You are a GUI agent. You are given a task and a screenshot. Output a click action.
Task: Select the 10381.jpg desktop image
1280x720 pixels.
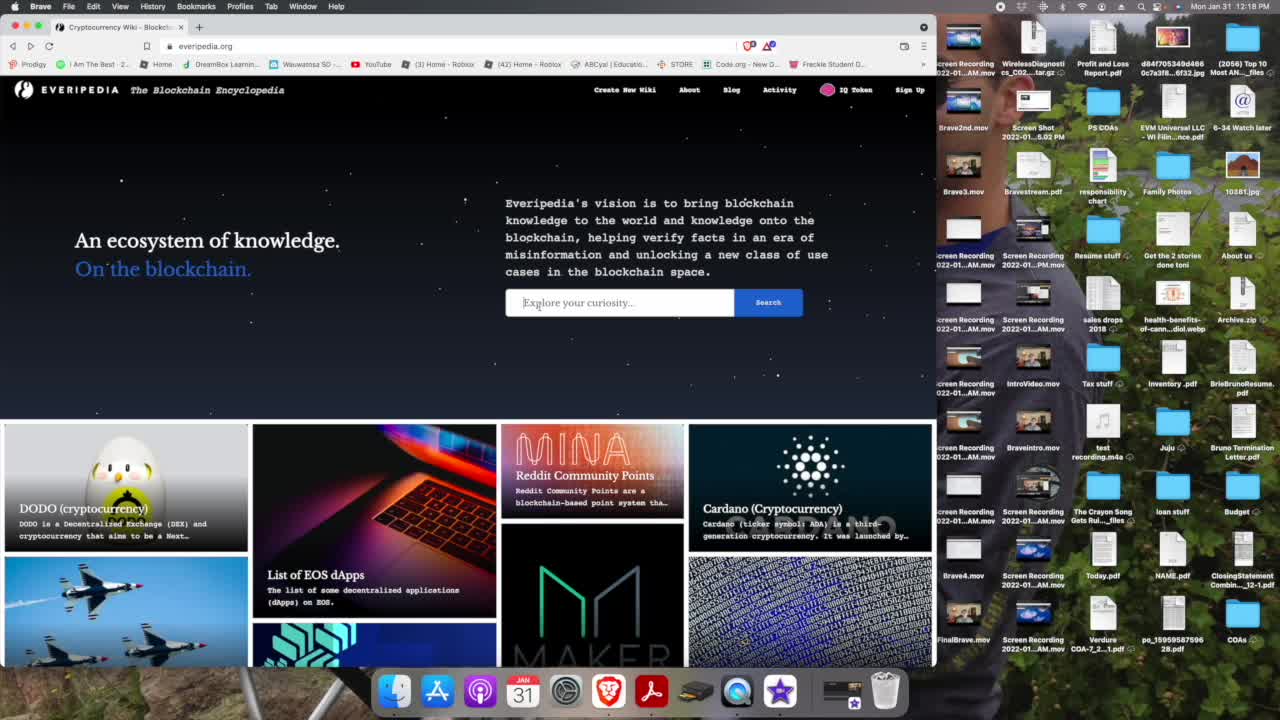(x=1242, y=171)
